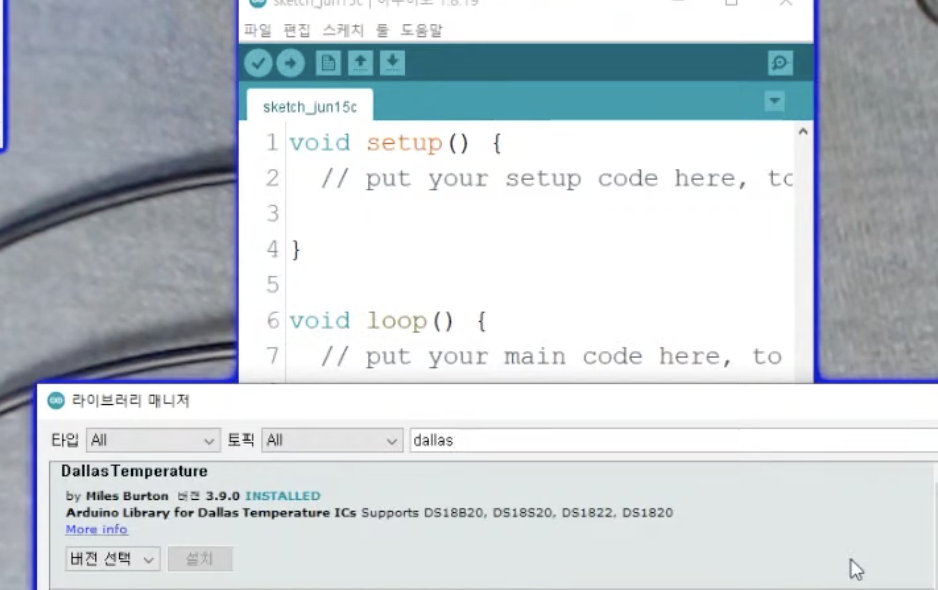Click the dallas search field
Screen dimensions: 938x590
pos(674,440)
